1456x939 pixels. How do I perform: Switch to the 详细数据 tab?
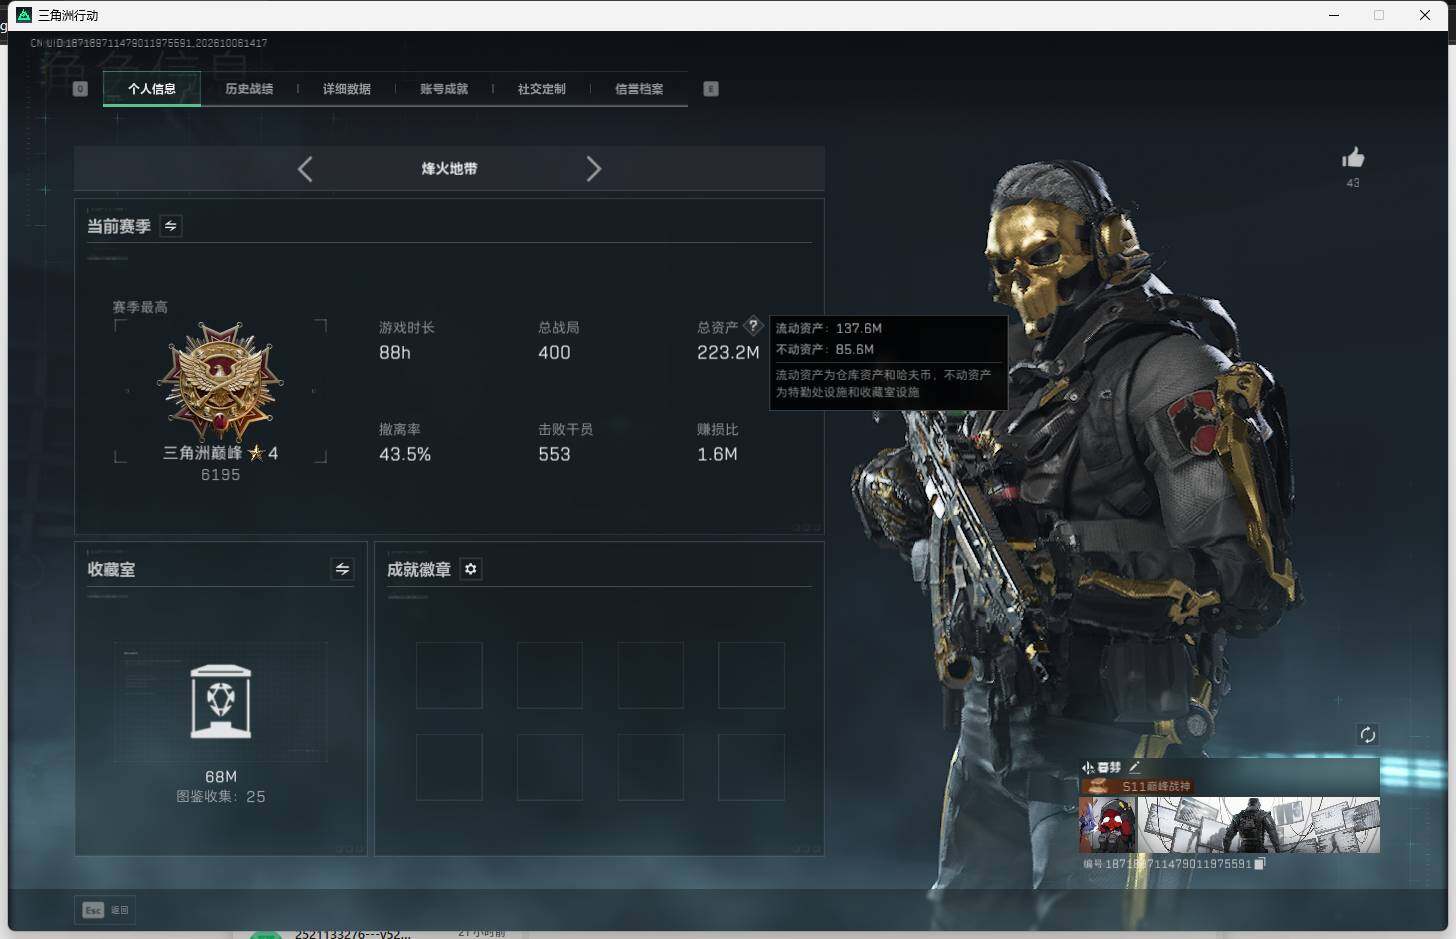click(x=346, y=89)
